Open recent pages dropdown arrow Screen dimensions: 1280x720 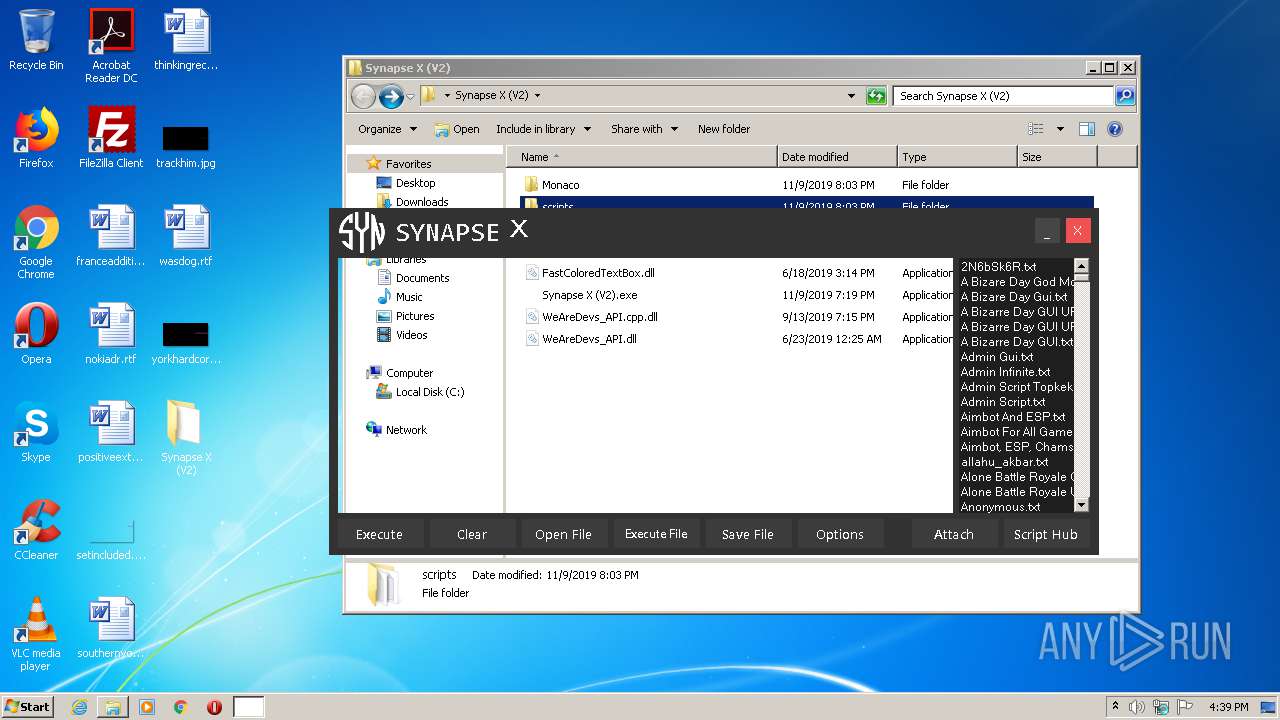coord(410,97)
